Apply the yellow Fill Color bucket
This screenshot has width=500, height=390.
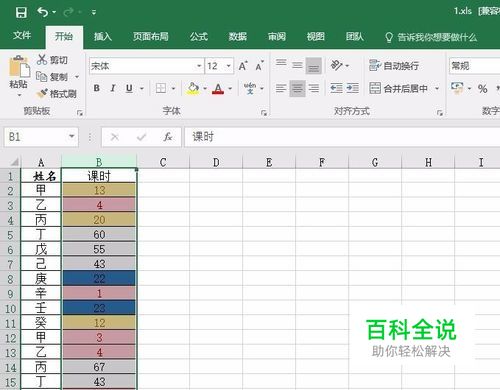tap(193, 88)
